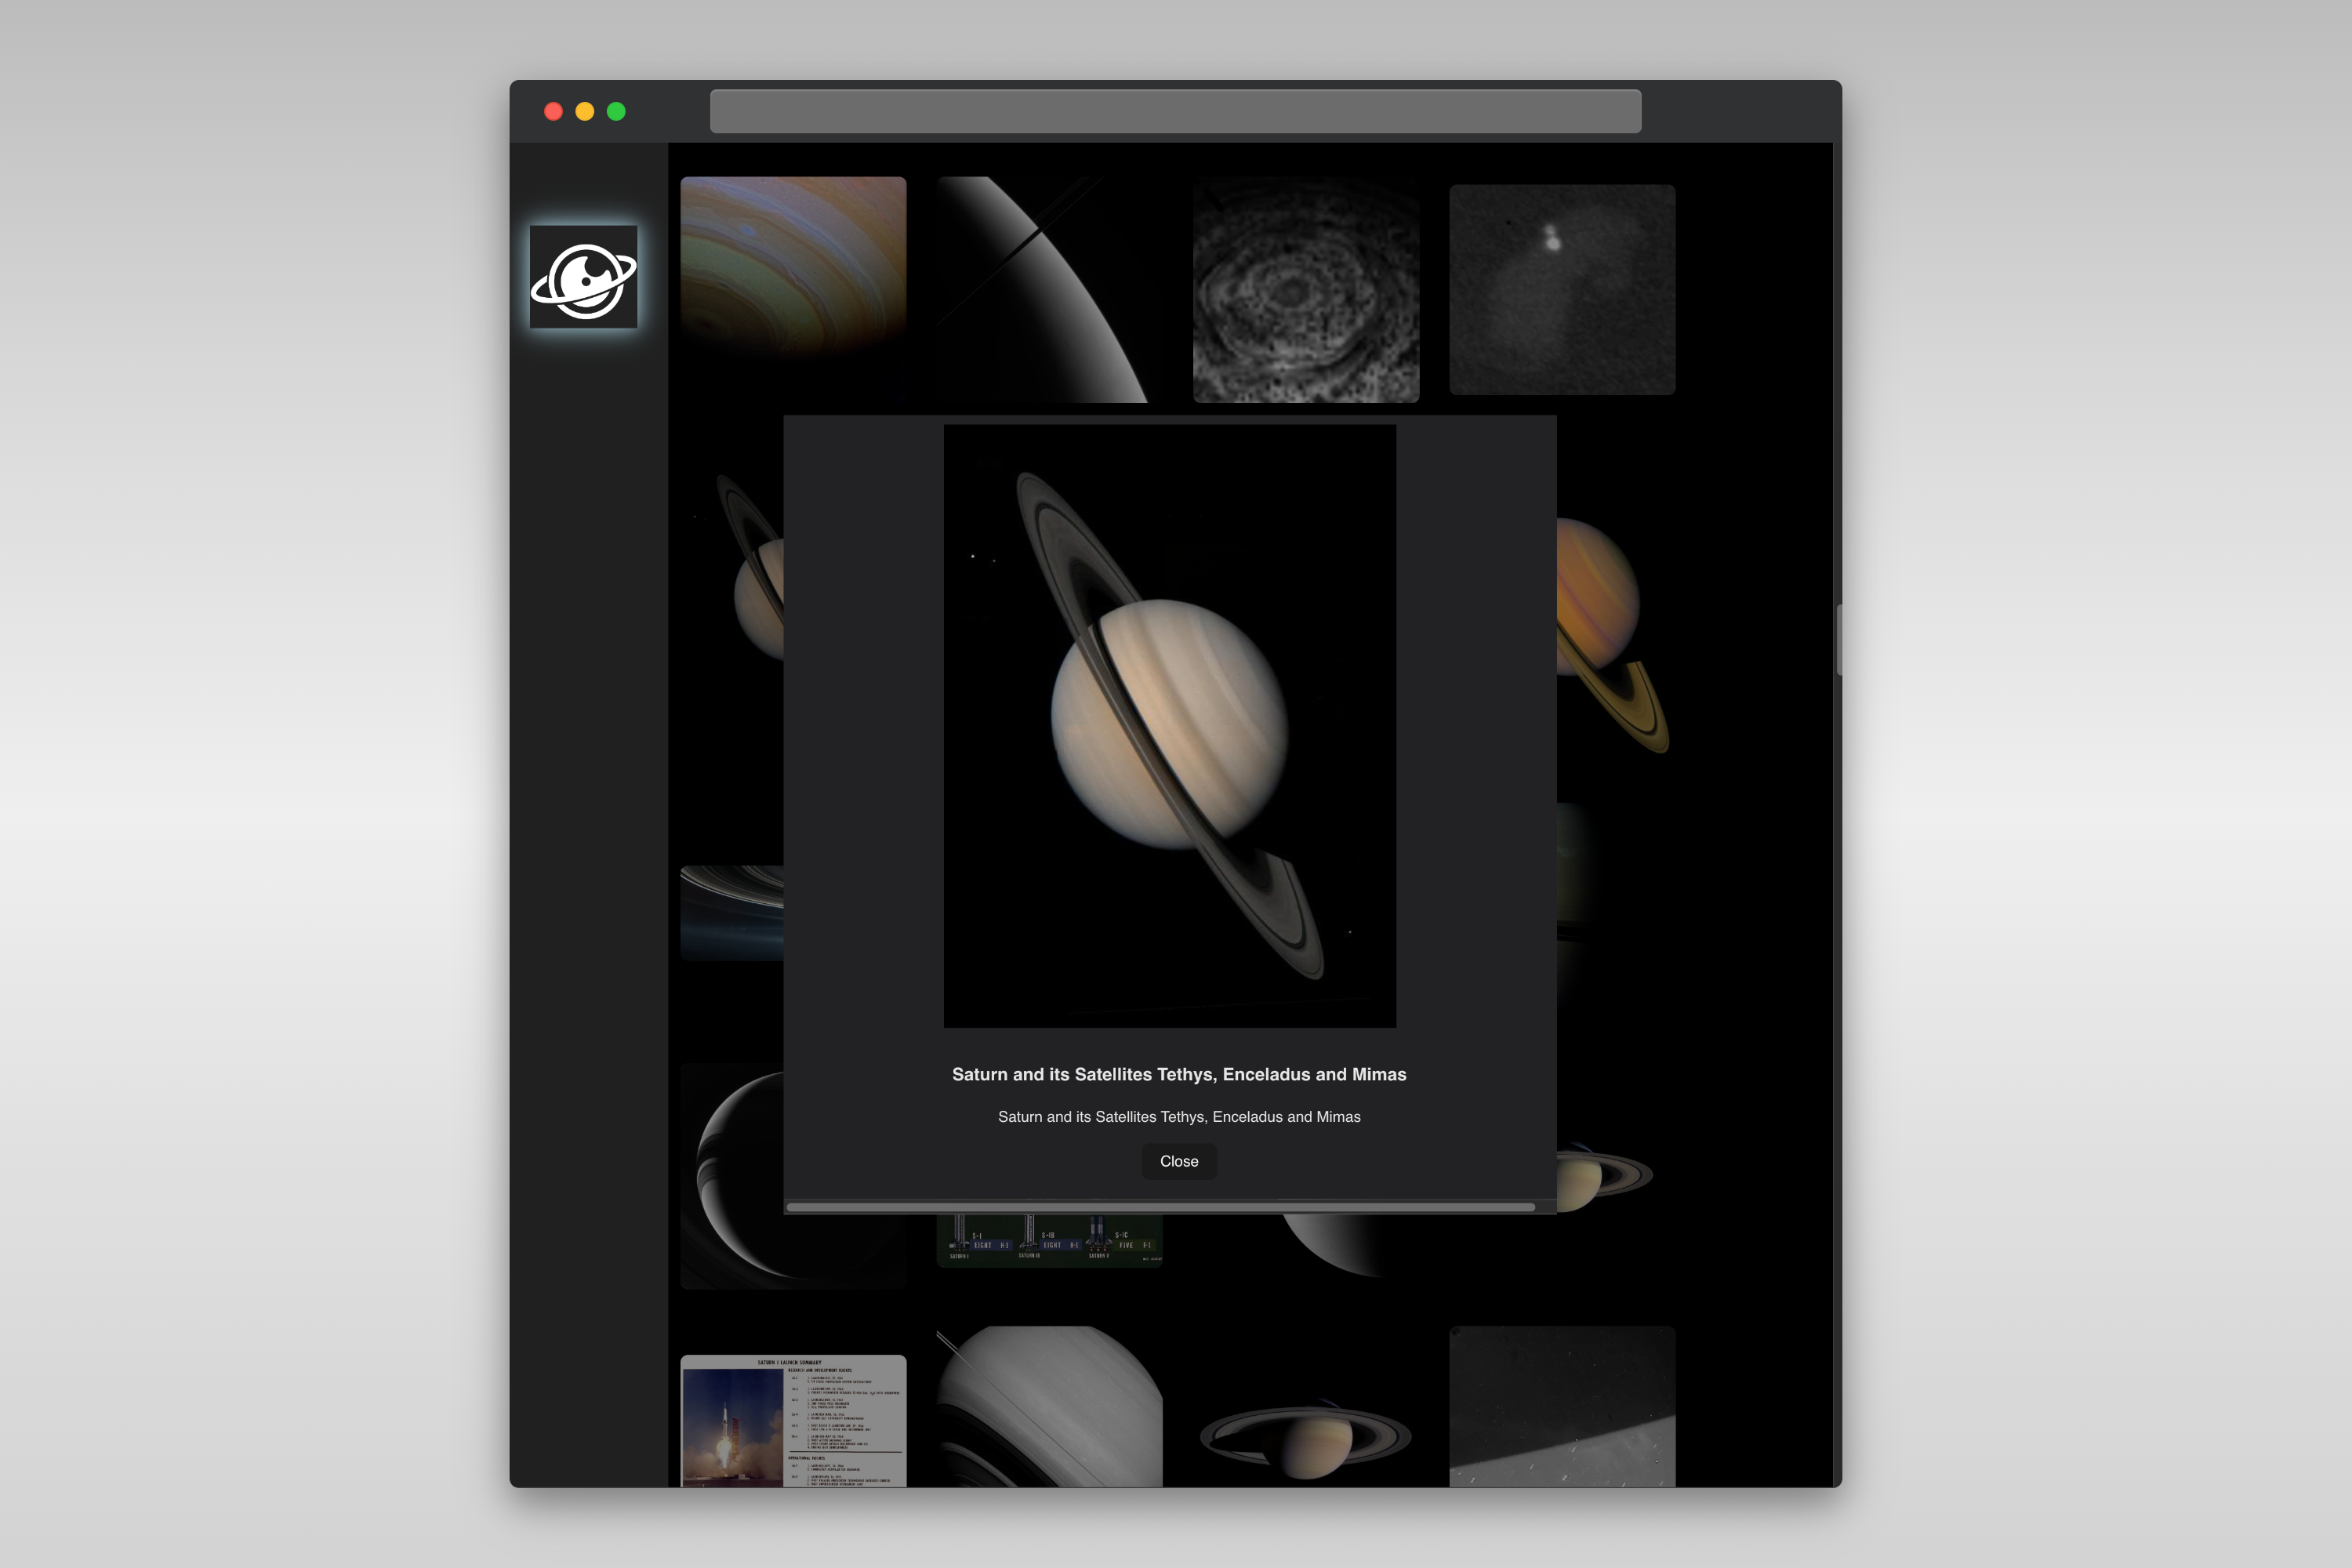Click the horizontal scrollbar at modal bottom
The image size is (2352, 1568).
click(x=1161, y=1207)
